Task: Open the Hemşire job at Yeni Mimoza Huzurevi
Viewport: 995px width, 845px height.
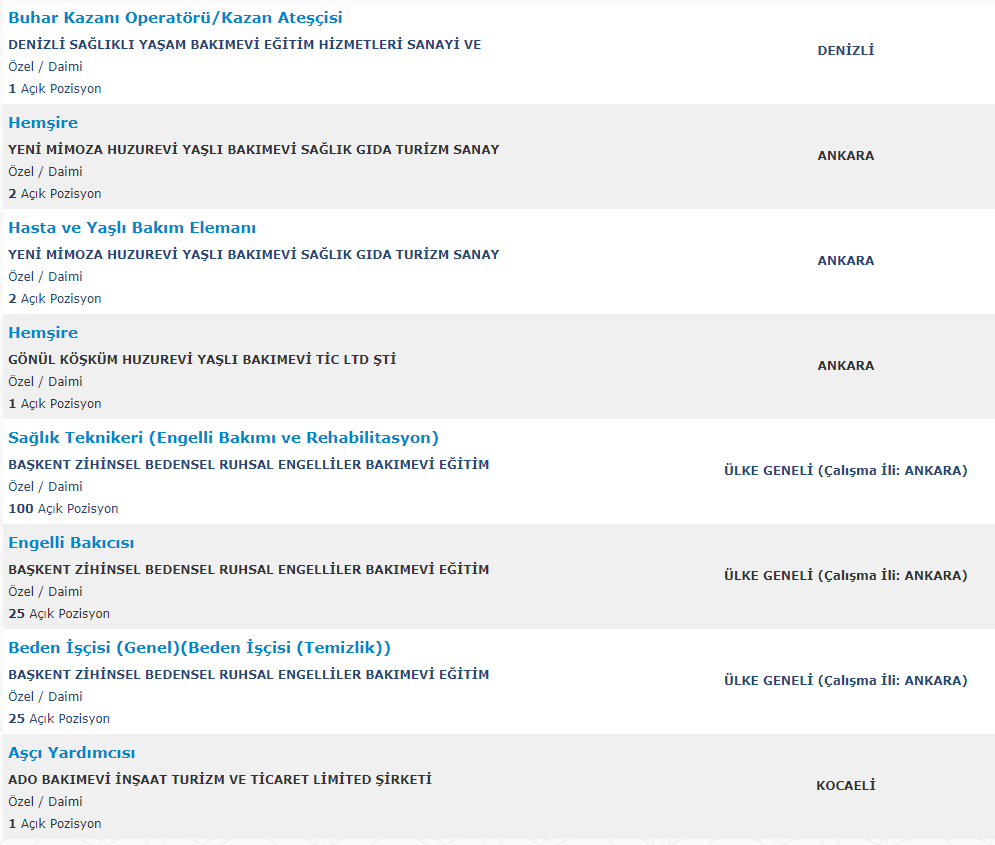Action: [x=43, y=123]
